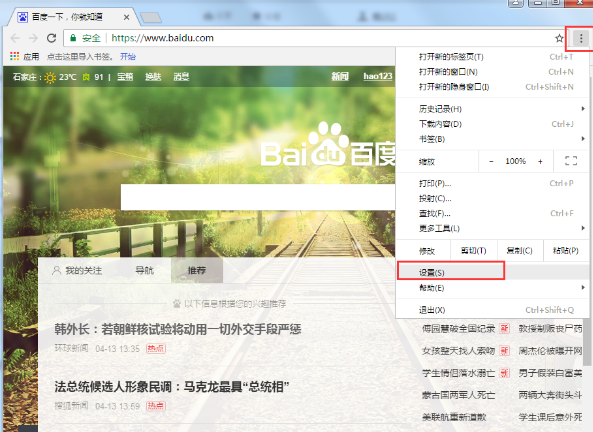The image size is (593, 432).
Task: Switch to the 我的关注 tab
Action: point(78,270)
